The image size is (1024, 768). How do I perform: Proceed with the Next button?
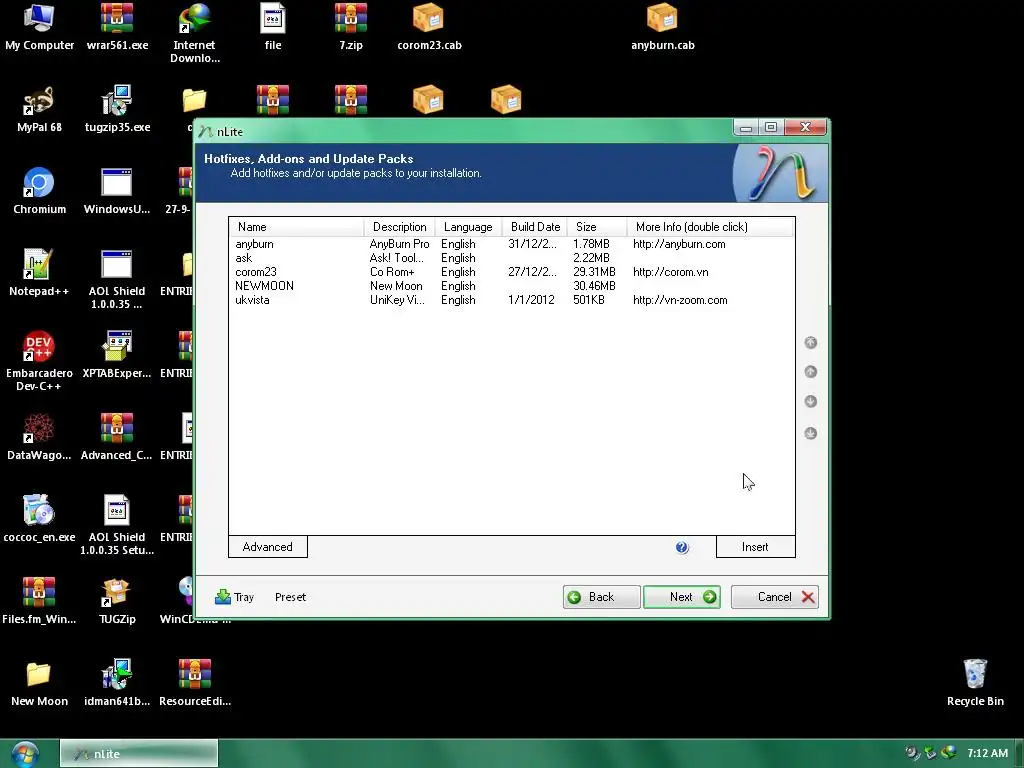click(682, 597)
